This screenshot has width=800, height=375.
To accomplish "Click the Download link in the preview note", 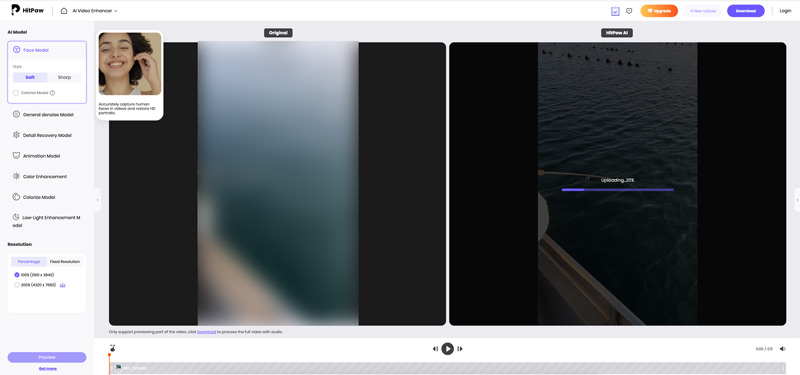I will coord(207,332).
